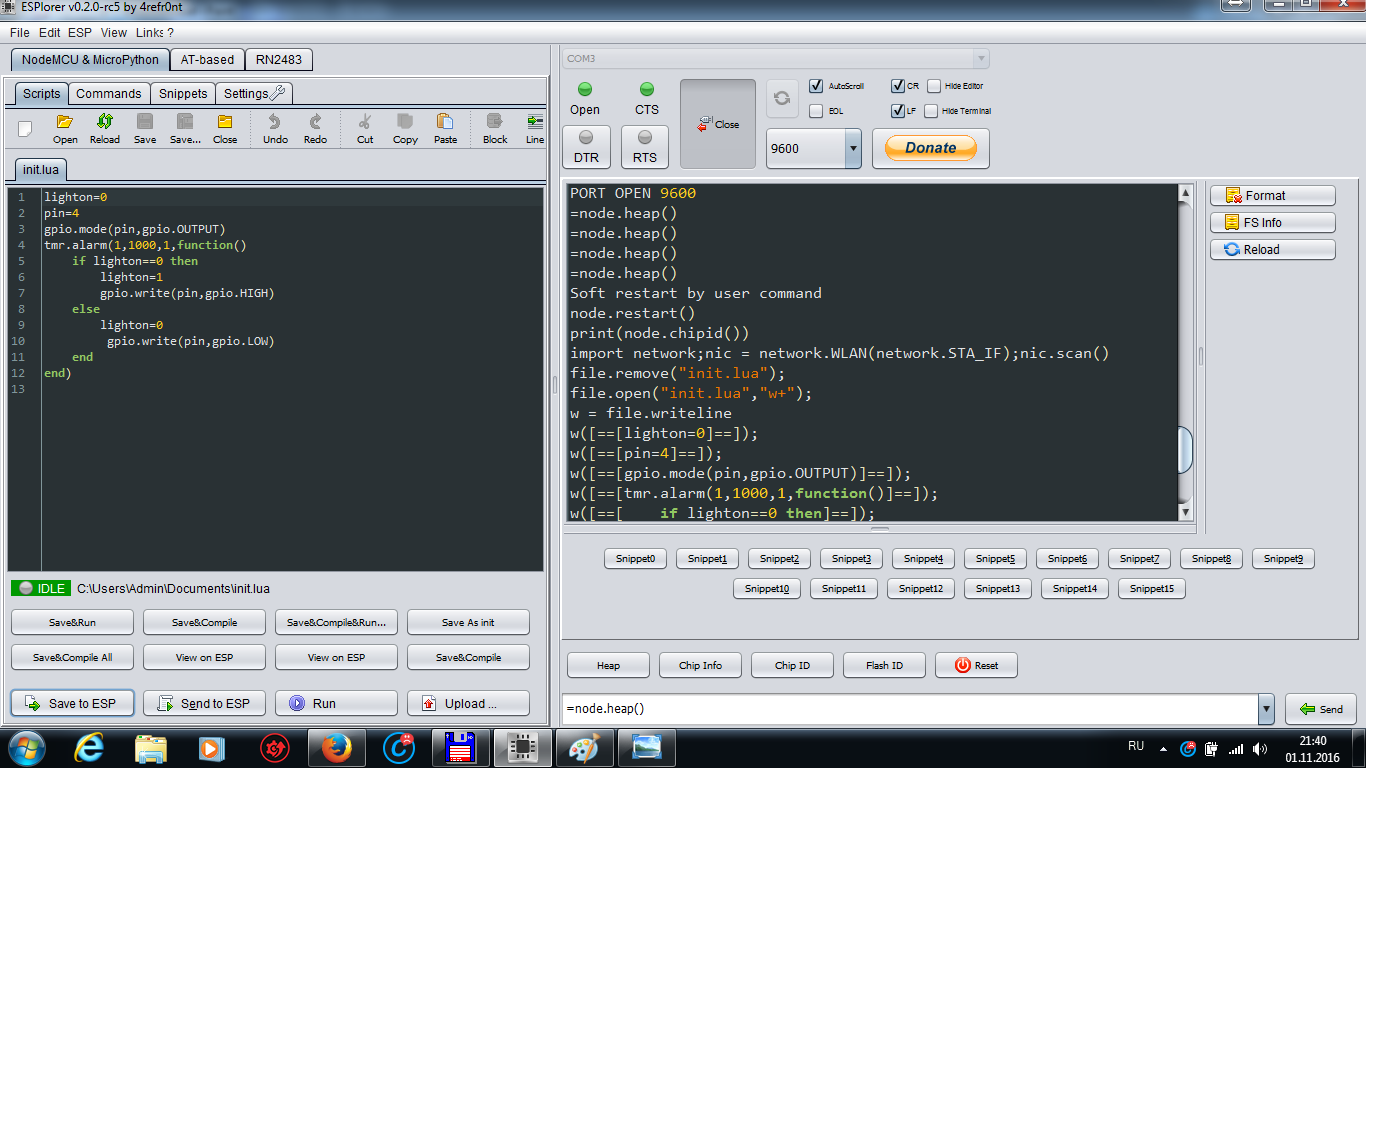Uncheck the CR checkbox
This screenshot has width=1384, height=1126.
coord(898,86)
